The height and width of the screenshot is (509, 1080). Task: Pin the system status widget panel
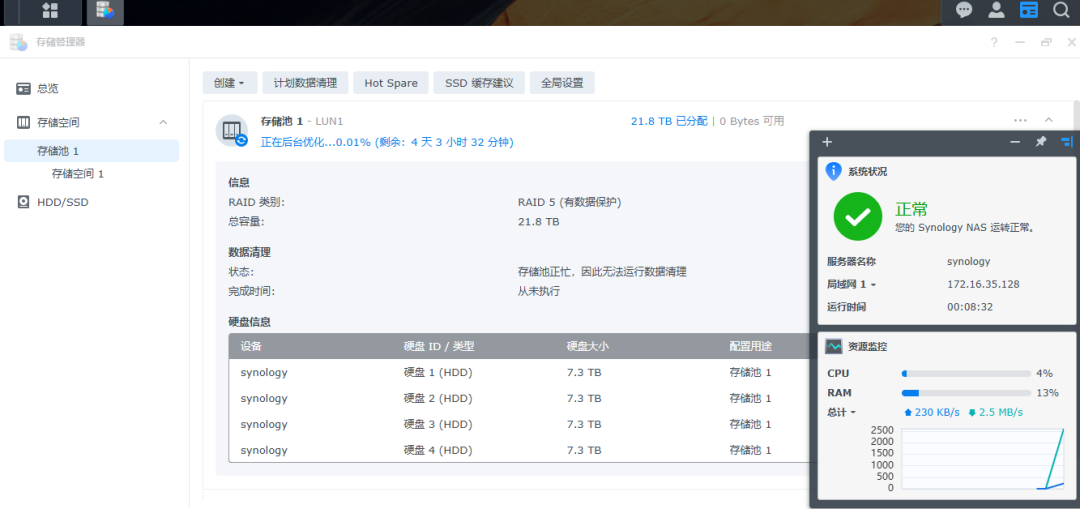click(1041, 142)
